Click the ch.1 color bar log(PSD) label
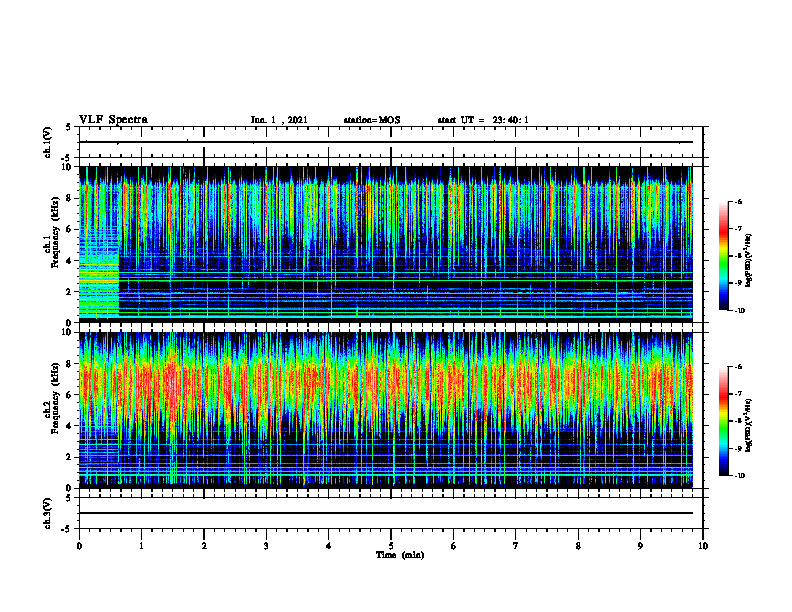The width and height of the screenshot is (792, 612). [749, 260]
